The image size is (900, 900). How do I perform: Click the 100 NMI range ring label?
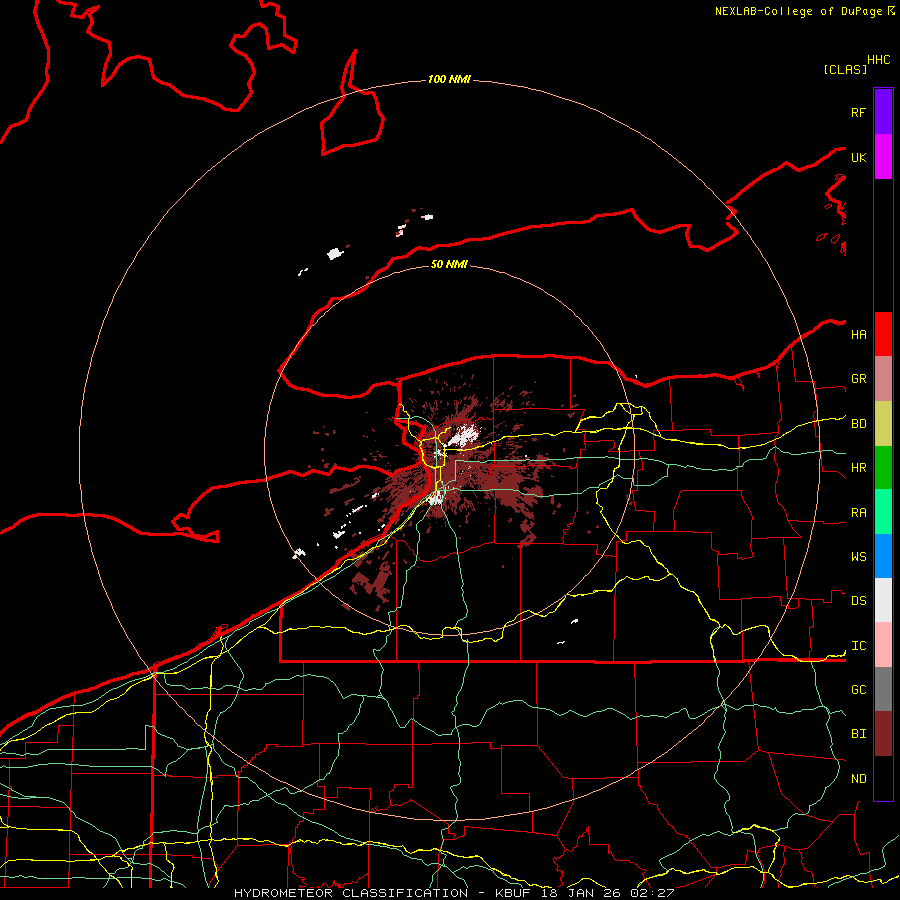[x=449, y=79]
